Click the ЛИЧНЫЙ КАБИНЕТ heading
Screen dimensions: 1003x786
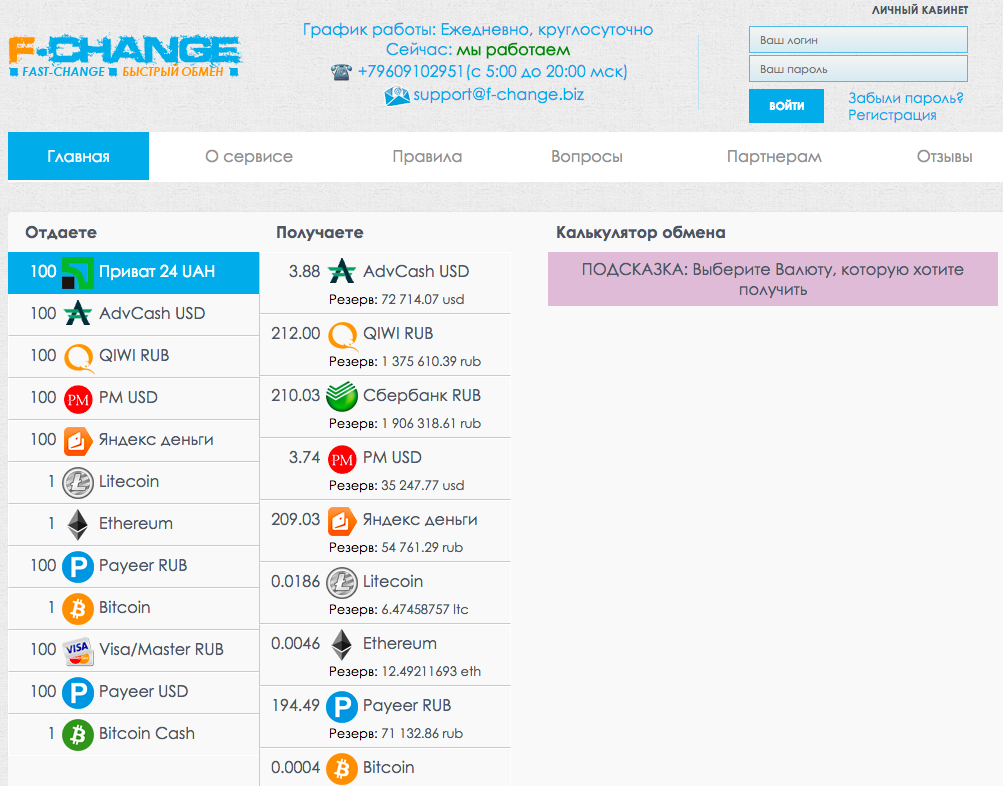tap(920, 10)
